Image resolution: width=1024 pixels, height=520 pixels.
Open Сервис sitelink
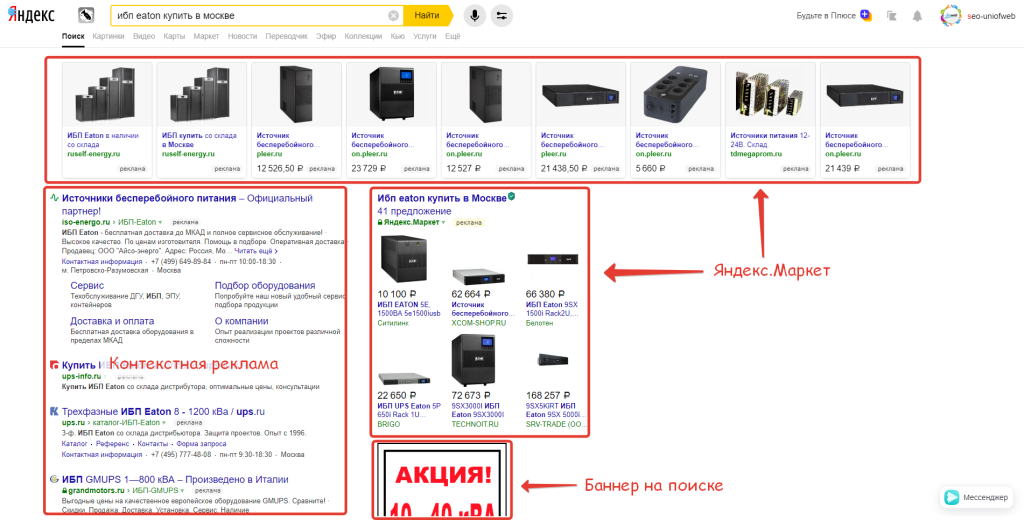click(87, 285)
